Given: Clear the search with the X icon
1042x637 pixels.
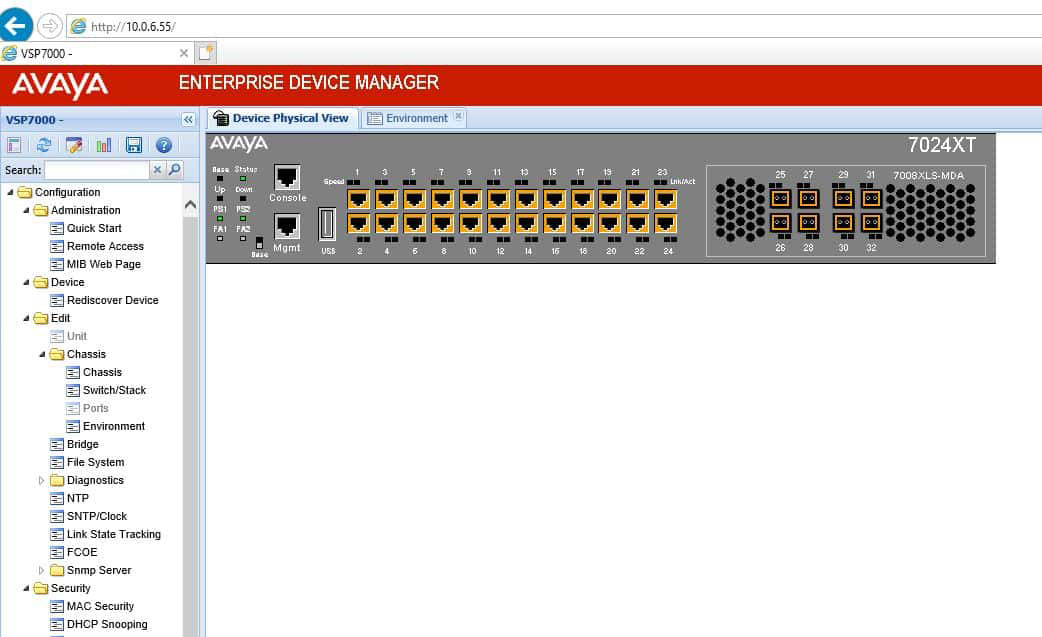Looking at the screenshot, I should coord(157,170).
